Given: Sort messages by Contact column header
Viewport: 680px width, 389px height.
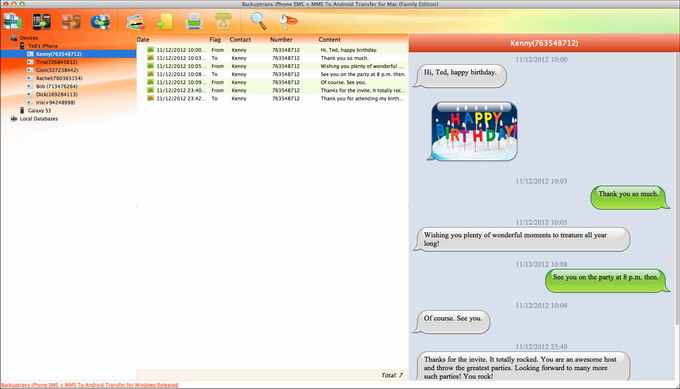Looking at the screenshot, I should point(240,39).
